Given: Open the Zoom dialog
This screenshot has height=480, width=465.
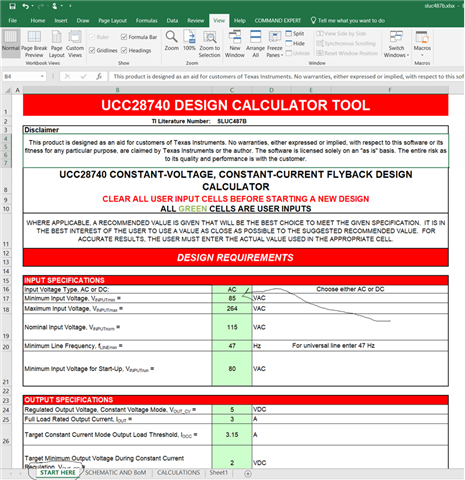Looking at the screenshot, I should [x=172, y=41].
